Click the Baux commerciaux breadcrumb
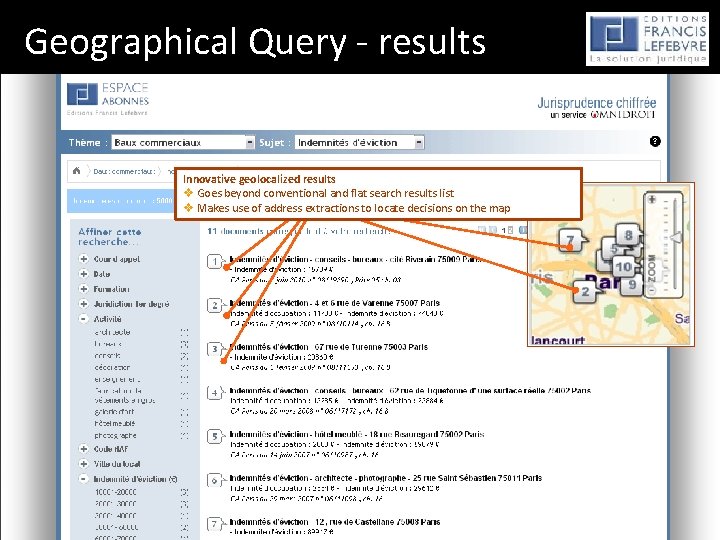The image size is (720, 540). point(124,171)
